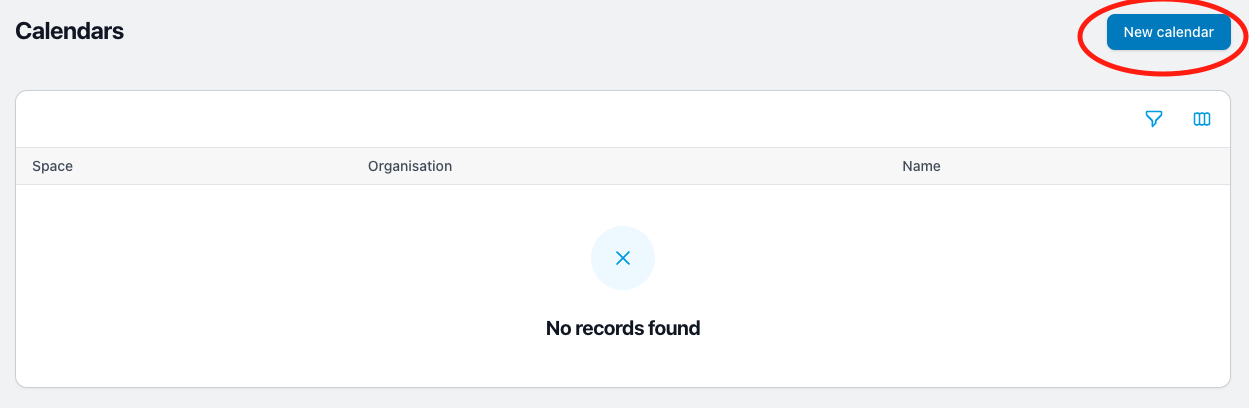This screenshot has height=408, width=1249.
Task: Click the Calendars page heading
Action: pyautogui.click(x=70, y=31)
